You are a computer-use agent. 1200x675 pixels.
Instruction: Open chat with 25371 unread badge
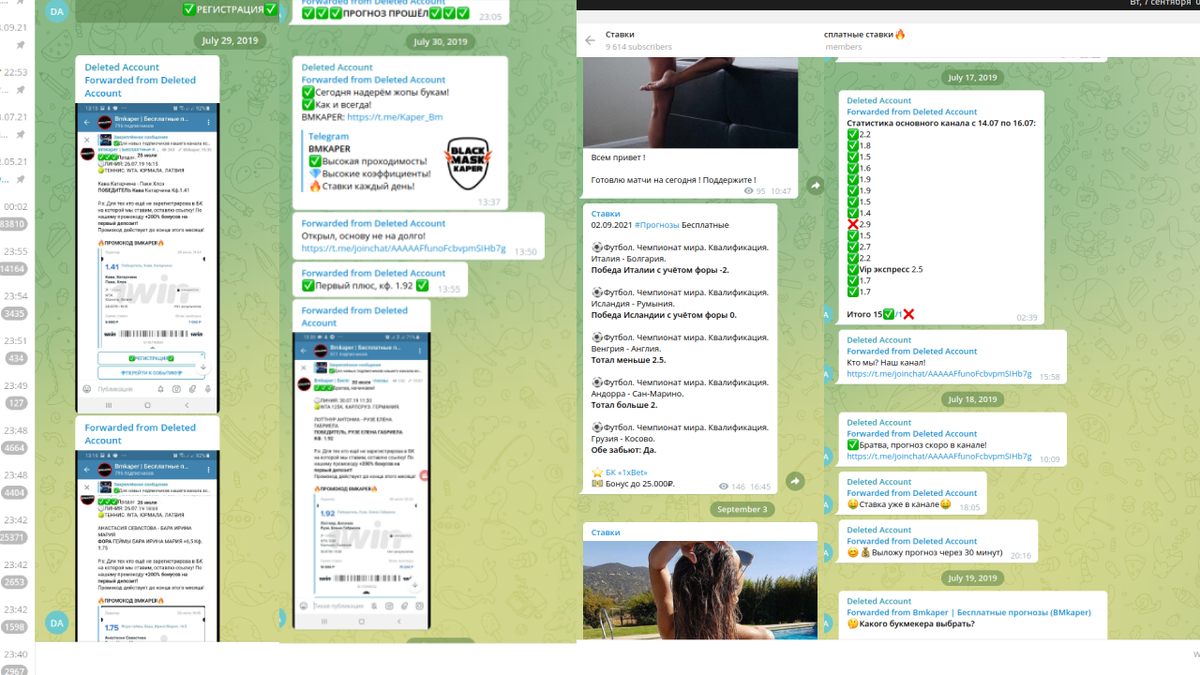coord(15,537)
